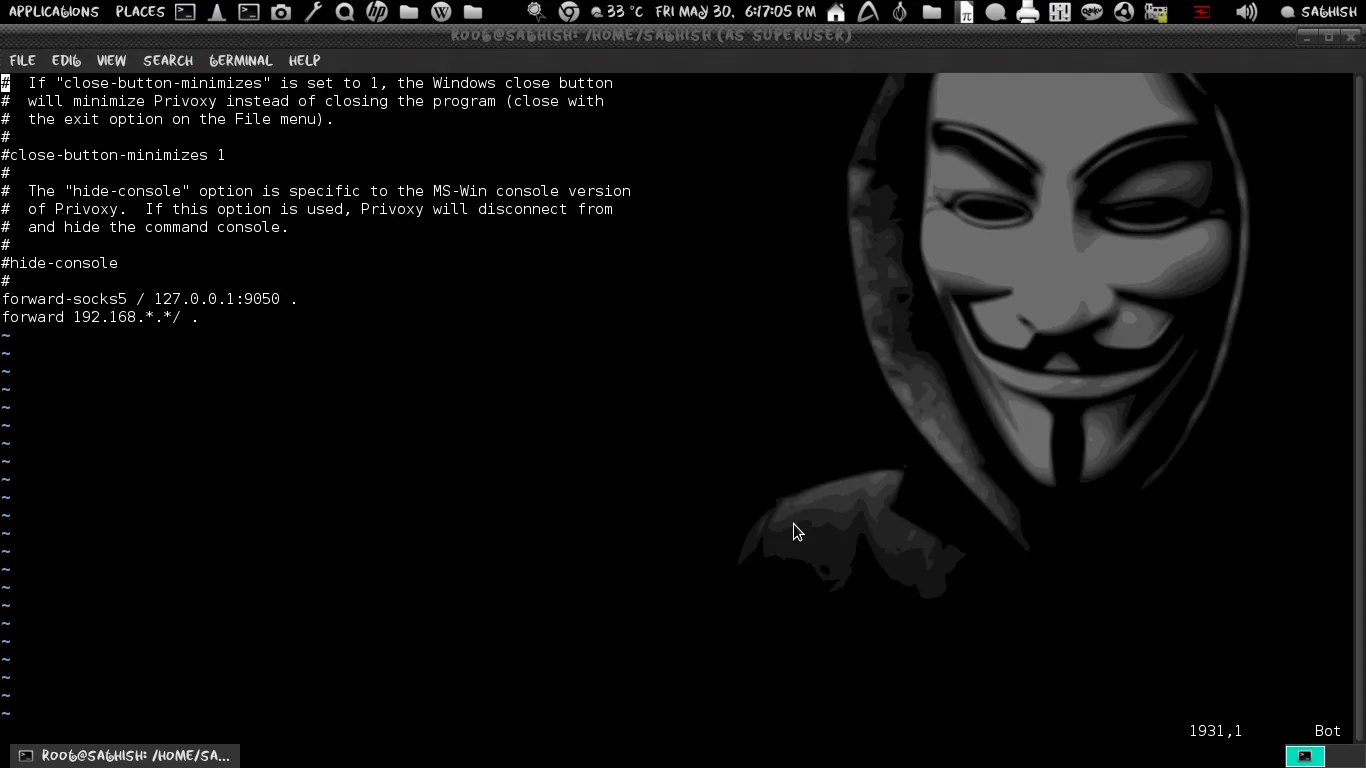Click the round aperture icon
The height and width of the screenshot is (768, 1366).
[x=1124, y=12]
